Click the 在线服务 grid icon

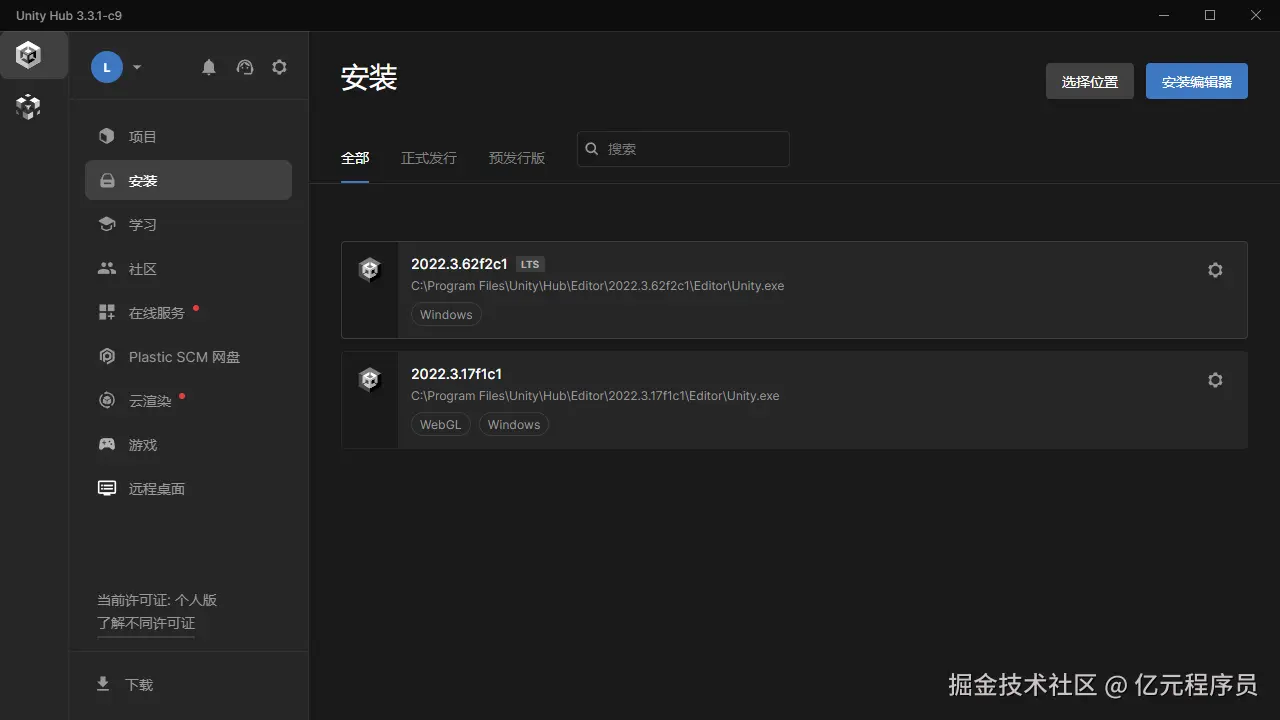coord(107,312)
